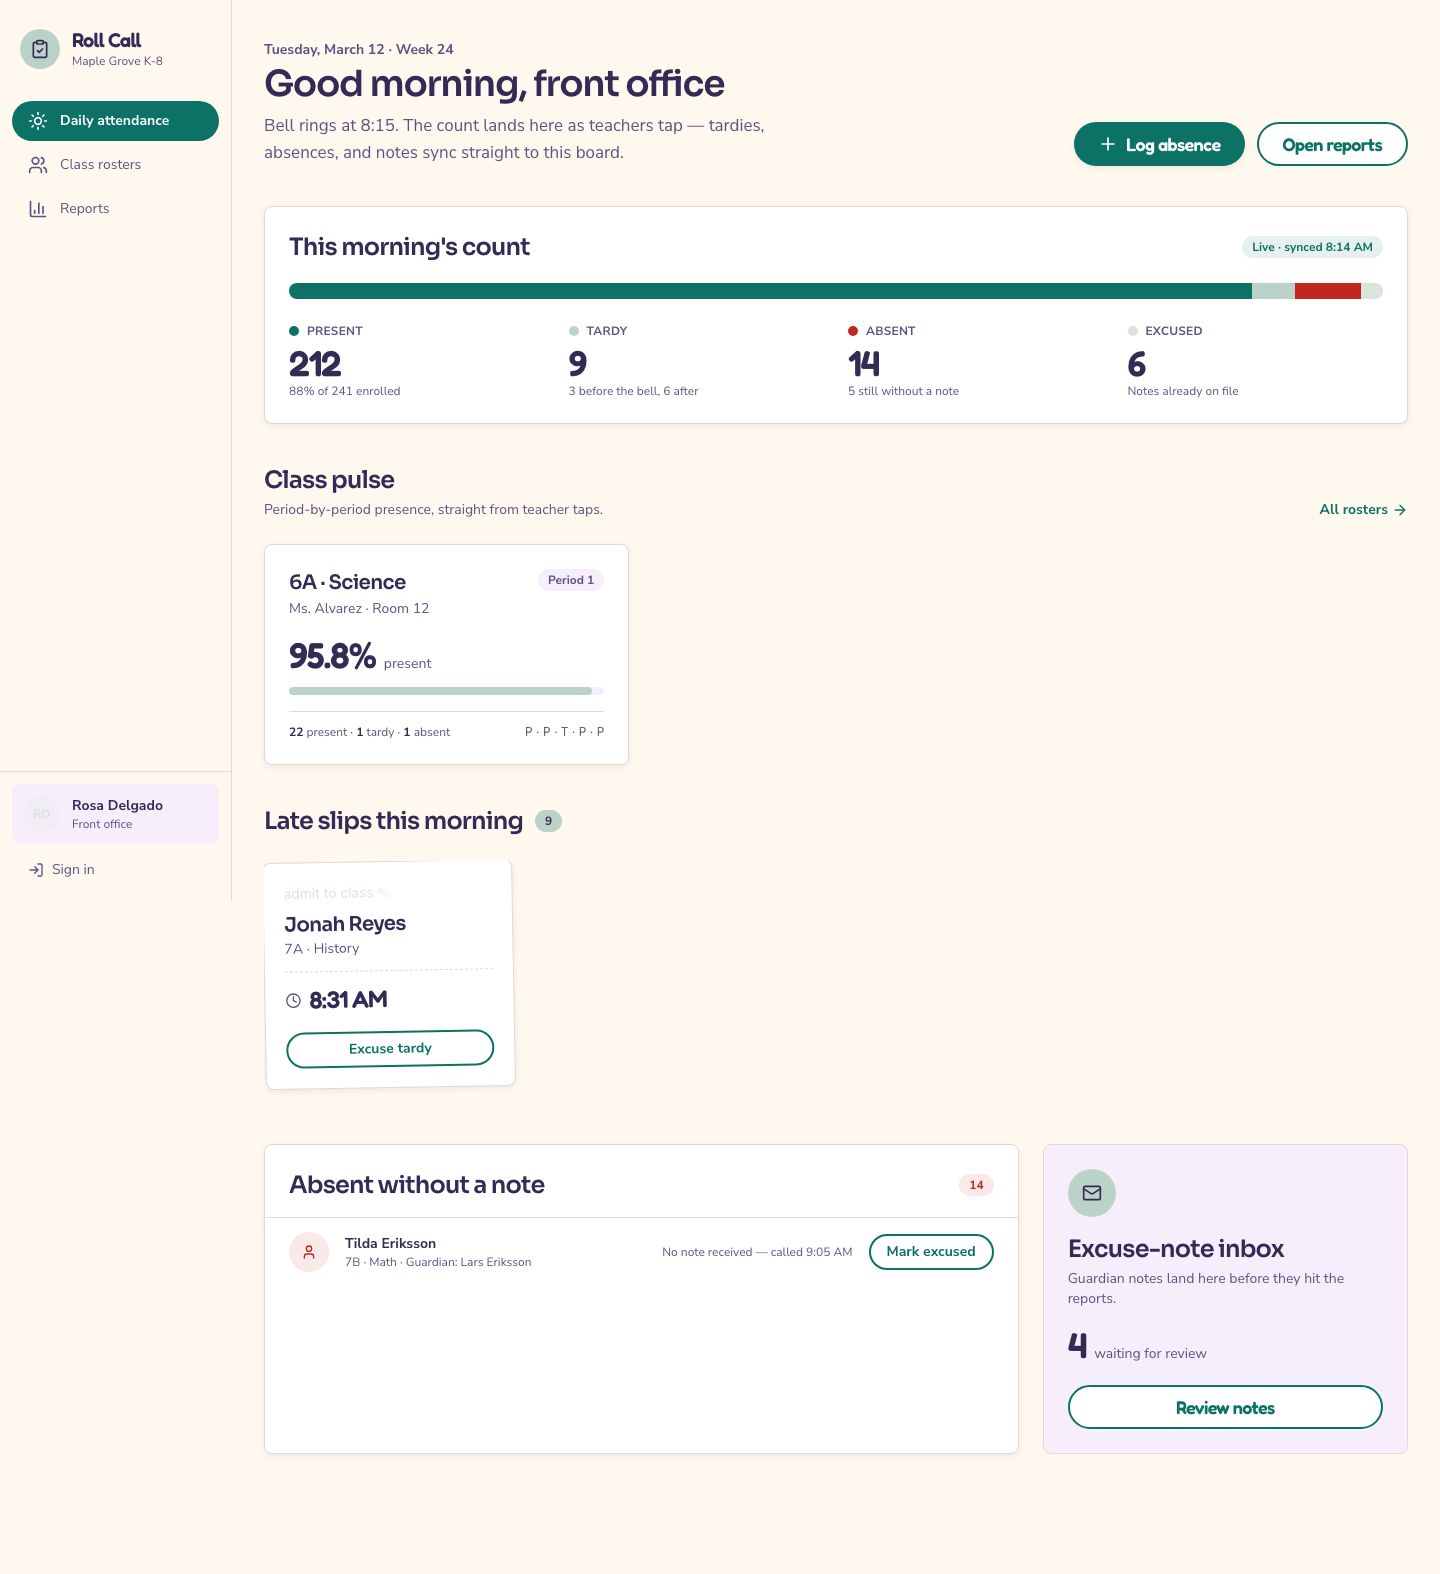Click Tilda Eriksson's red person avatar
Image resolution: width=1440 pixels, height=1574 pixels.
click(x=309, y=1252)
